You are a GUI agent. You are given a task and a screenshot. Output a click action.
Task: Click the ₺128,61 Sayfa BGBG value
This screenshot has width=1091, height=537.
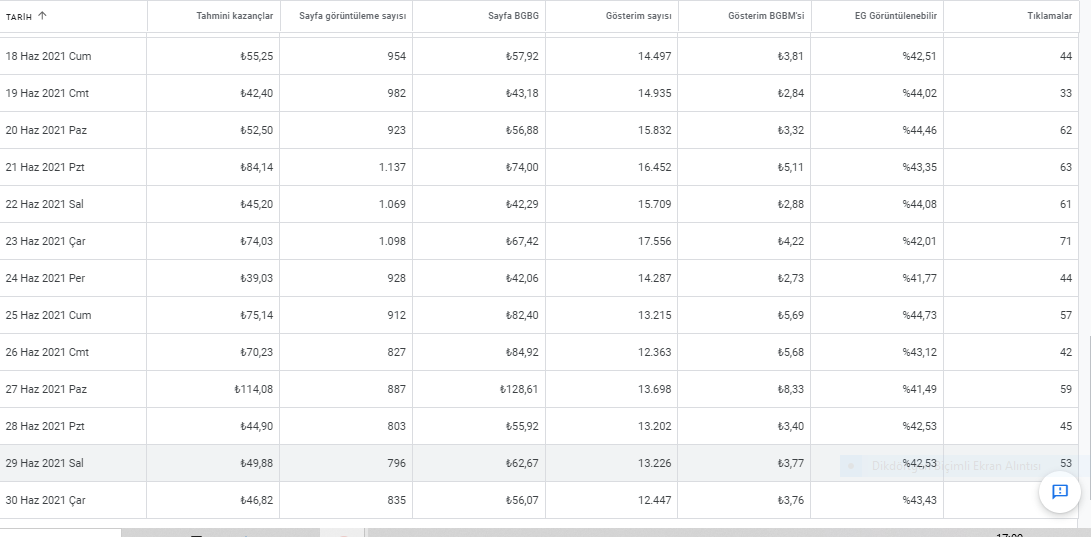519,389
